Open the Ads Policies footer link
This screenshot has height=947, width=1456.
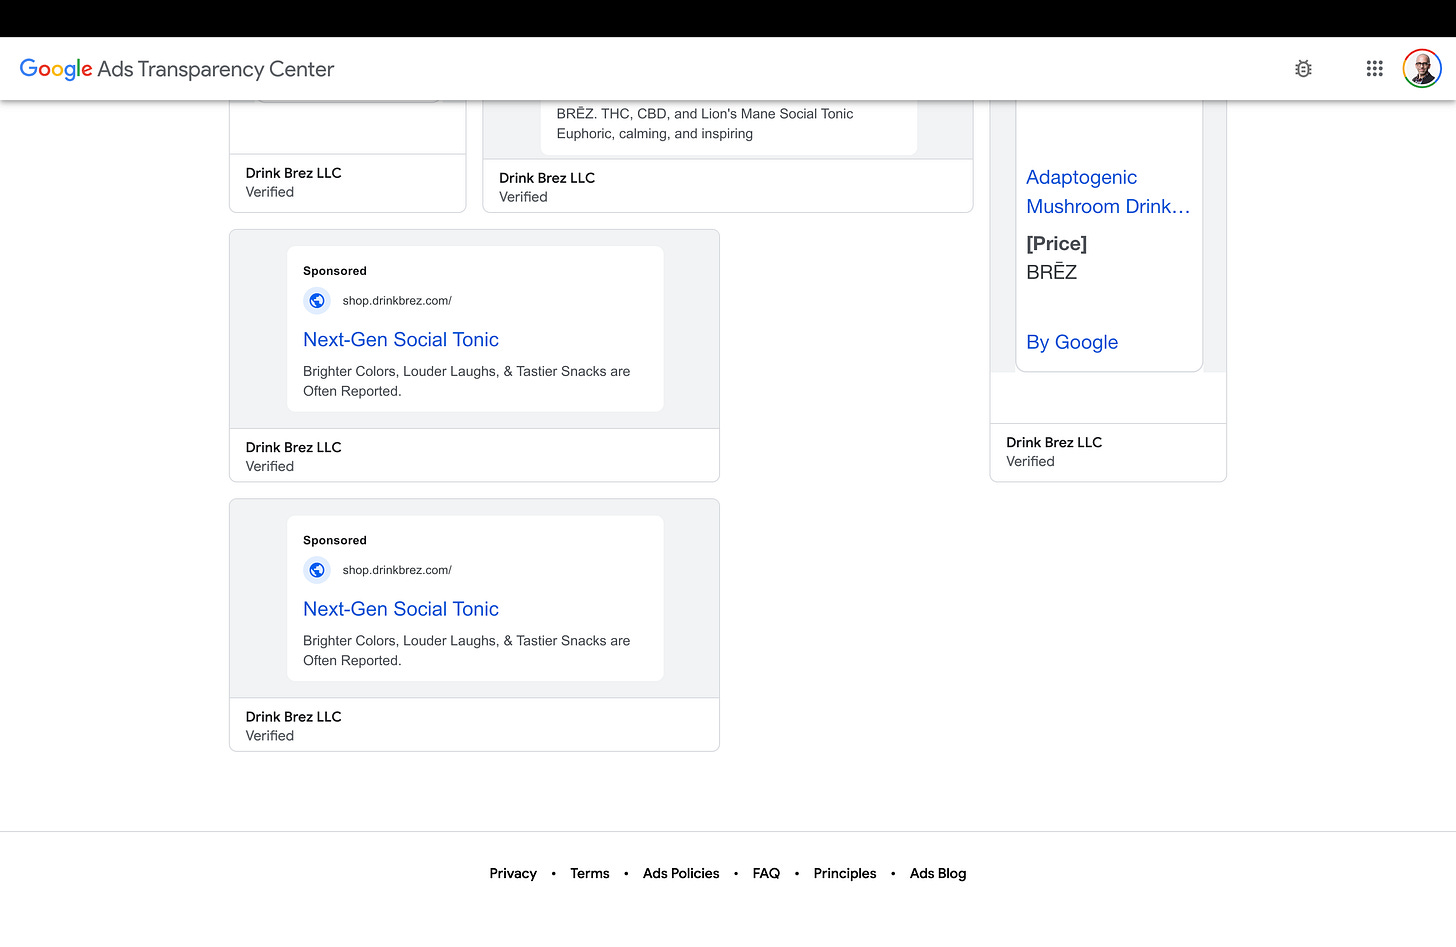click(x=681, y=874)
